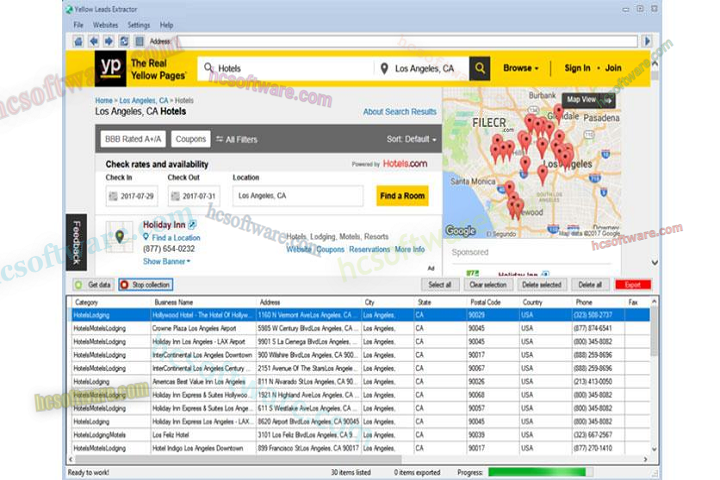Open the Settings menu
720x480 pixels.
(x=139, y=25)
